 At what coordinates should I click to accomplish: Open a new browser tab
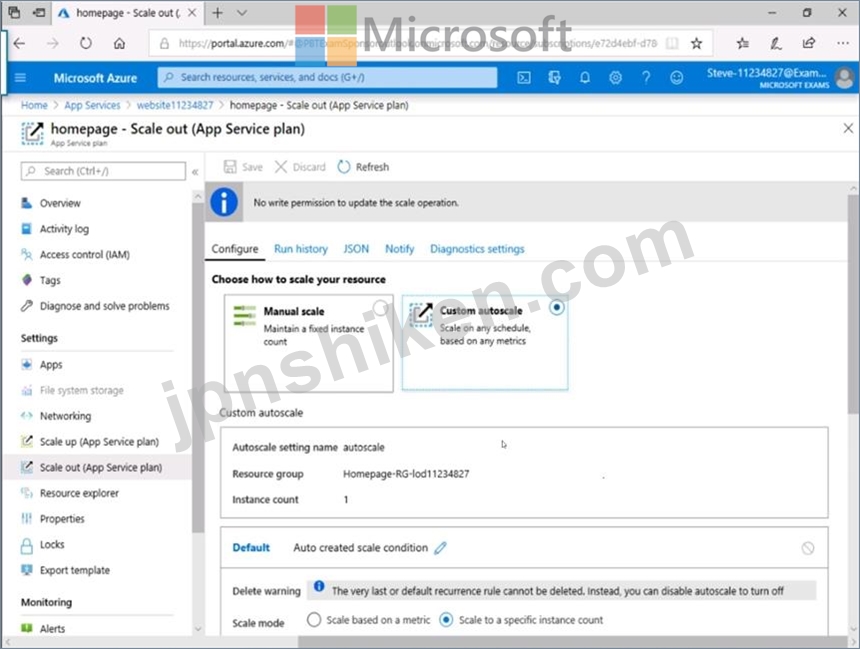coord(218,13)
